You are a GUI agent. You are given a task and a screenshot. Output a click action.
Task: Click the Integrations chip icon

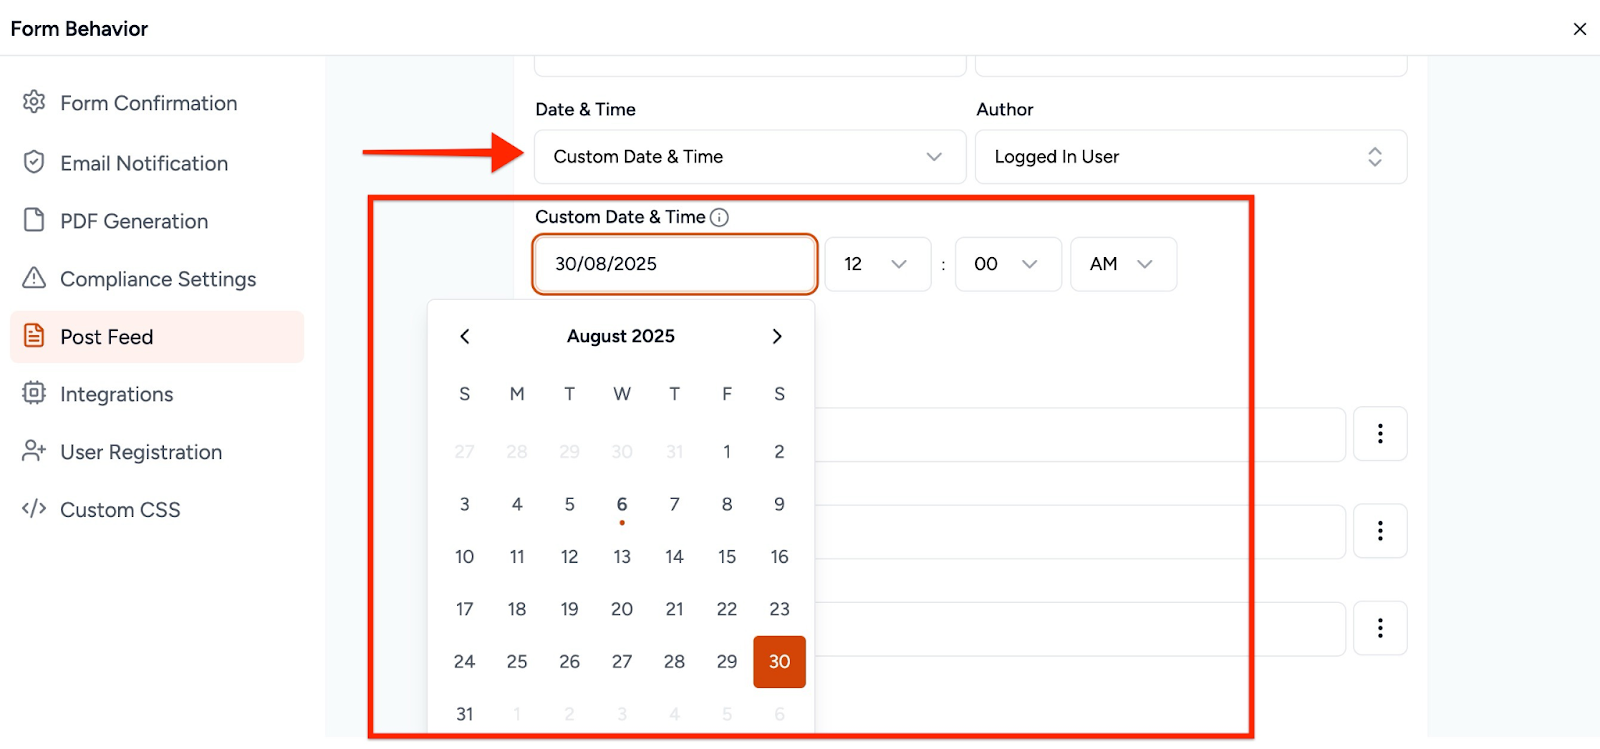pyautogui.click(x=34, y=393)
